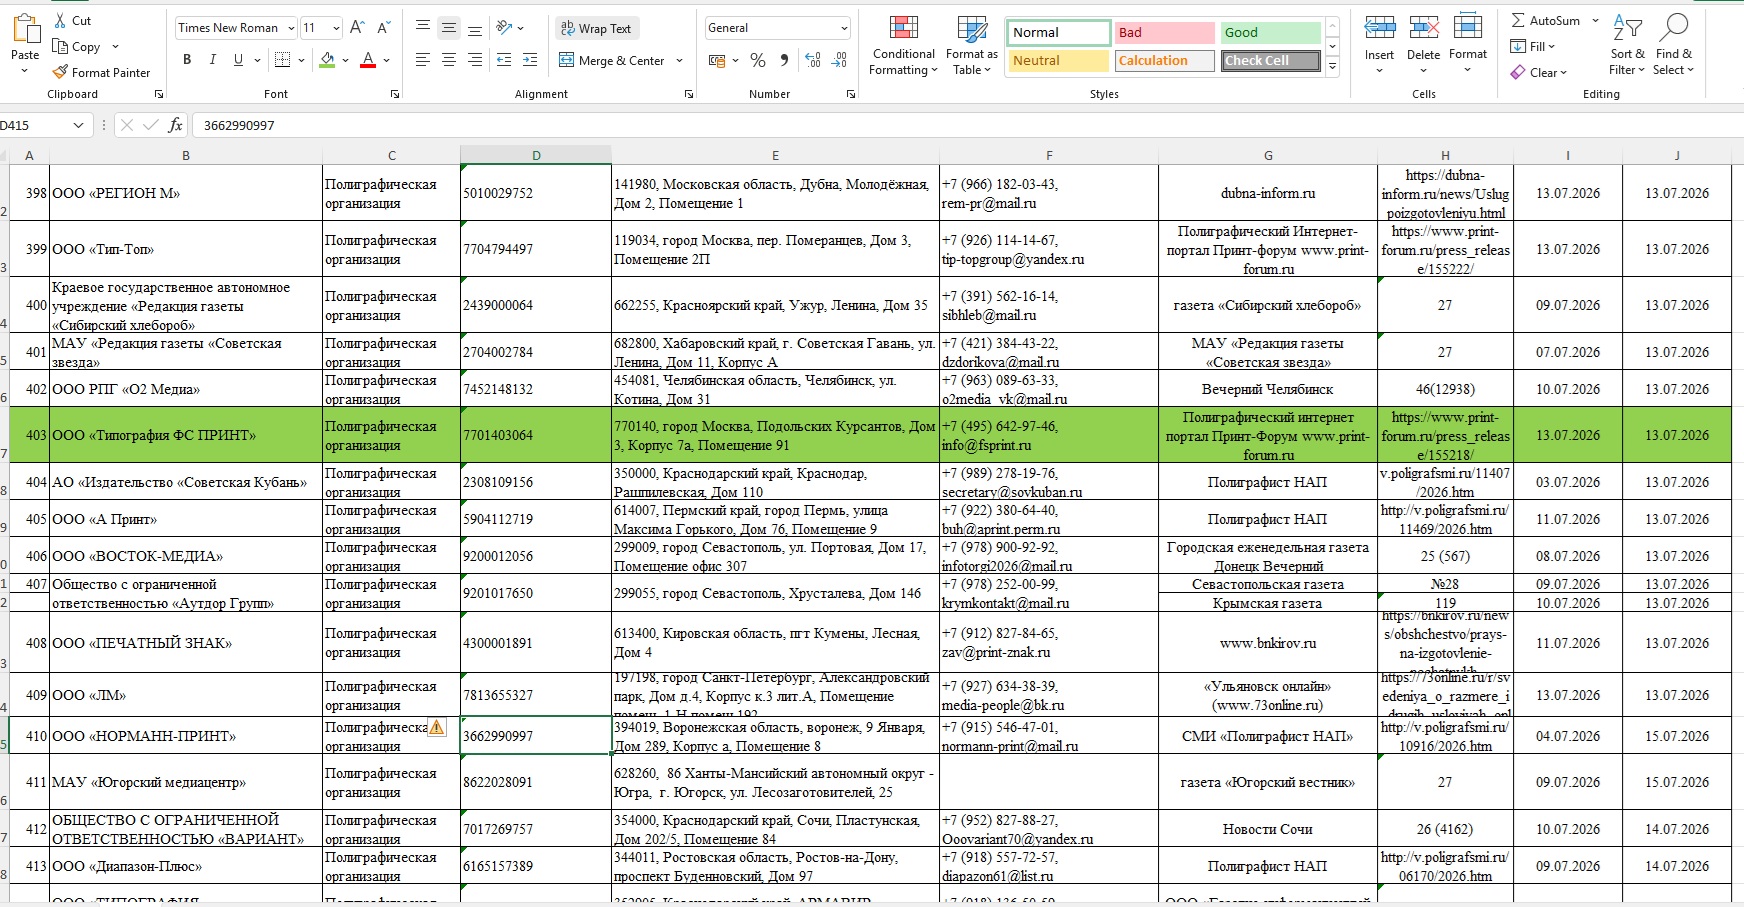Click the Fill button in Editing group

click(1533, 46)
